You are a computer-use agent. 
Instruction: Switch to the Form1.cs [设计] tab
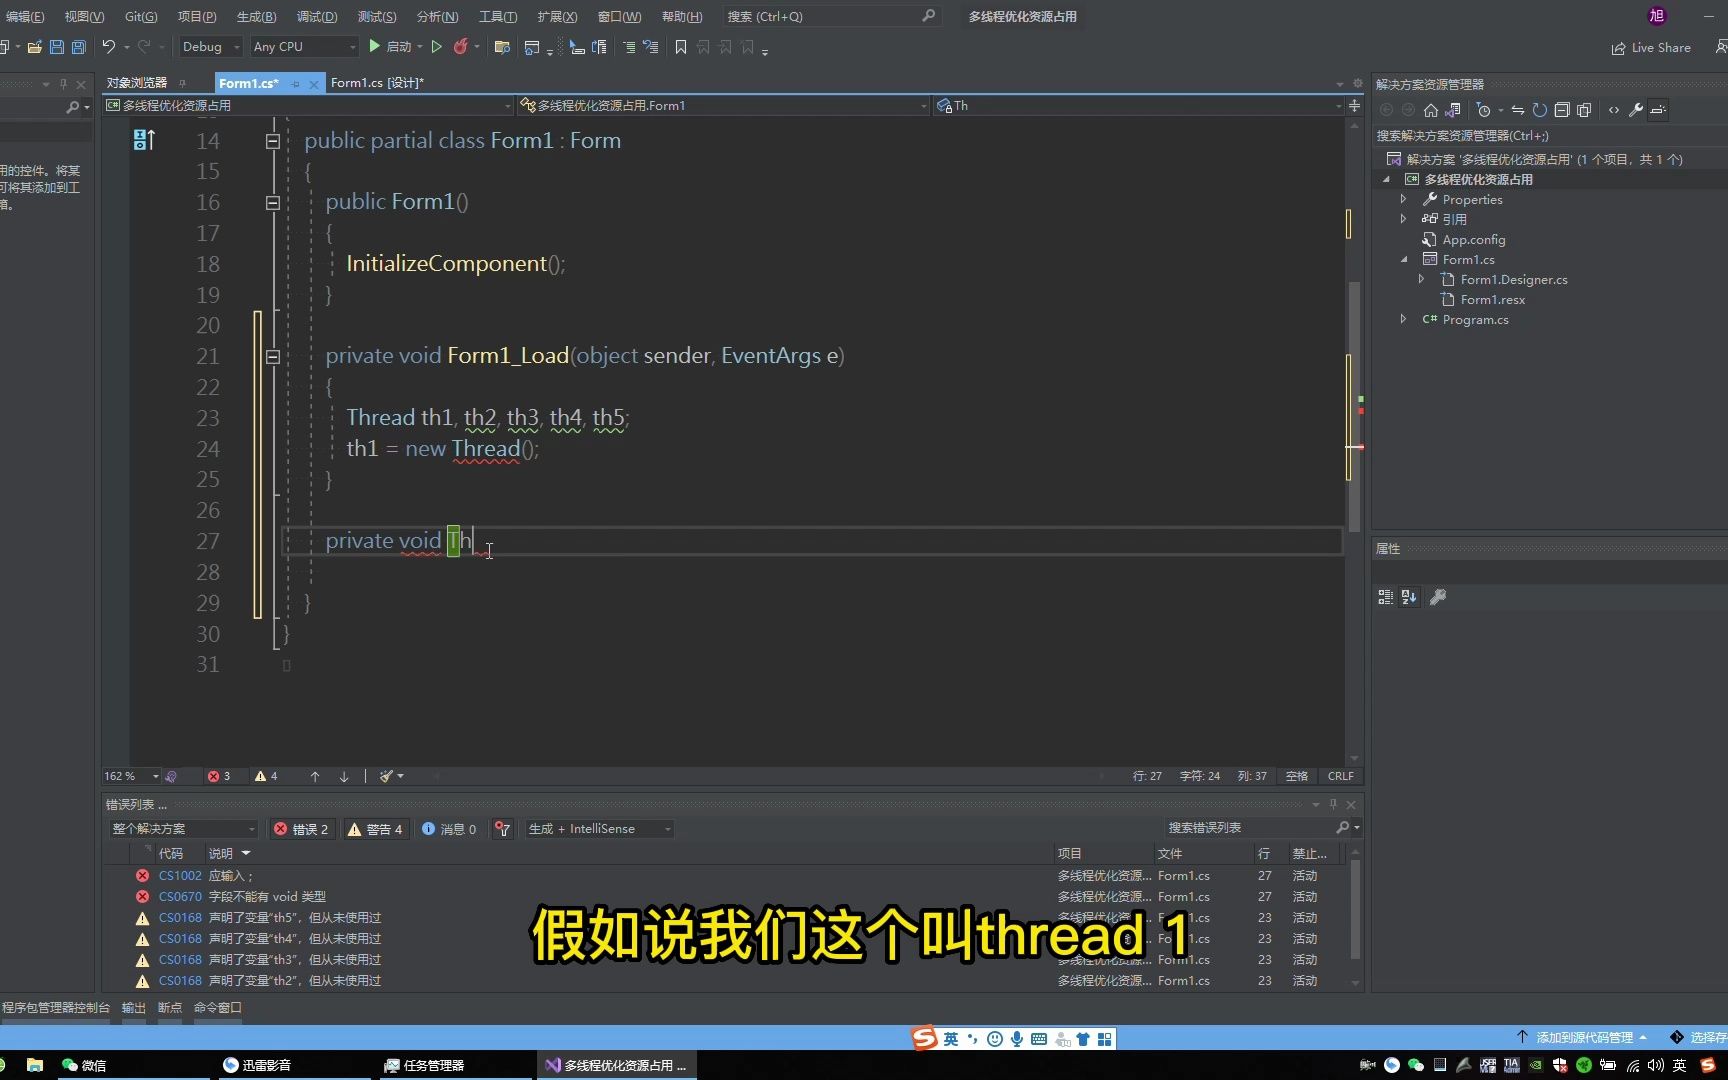tap(377, 83)
